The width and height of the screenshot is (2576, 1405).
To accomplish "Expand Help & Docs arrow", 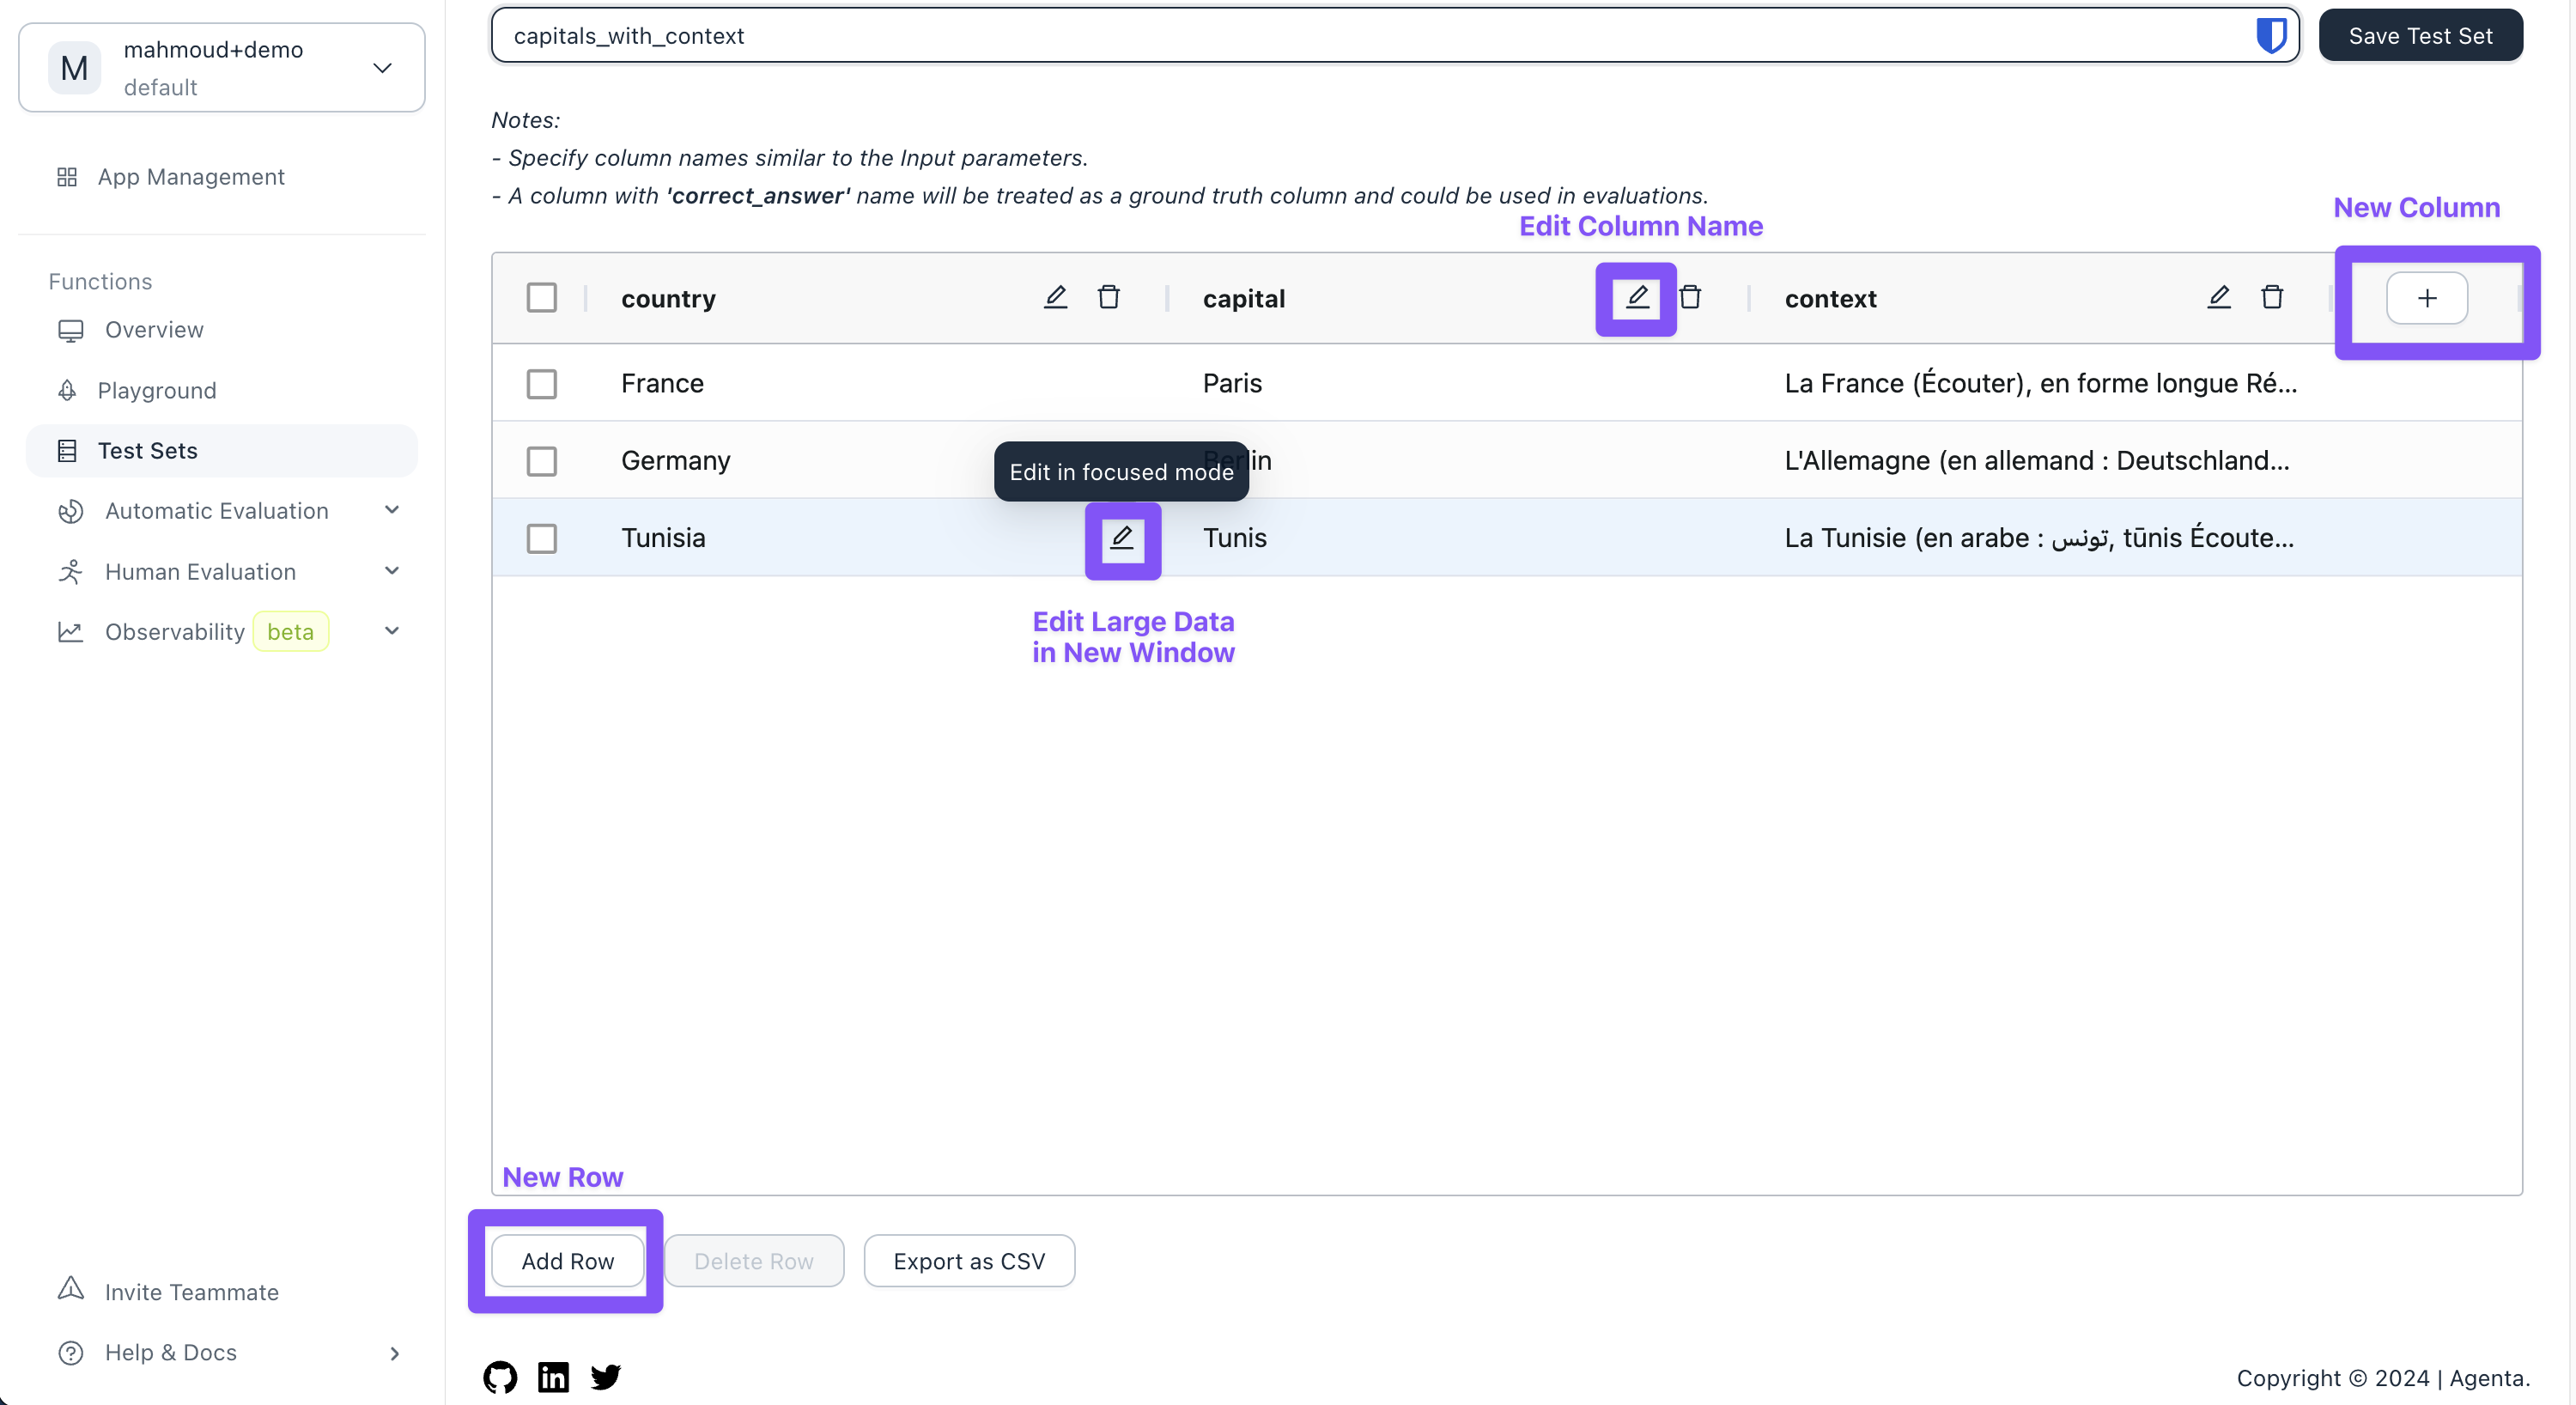I will (x=394, y=1354).
